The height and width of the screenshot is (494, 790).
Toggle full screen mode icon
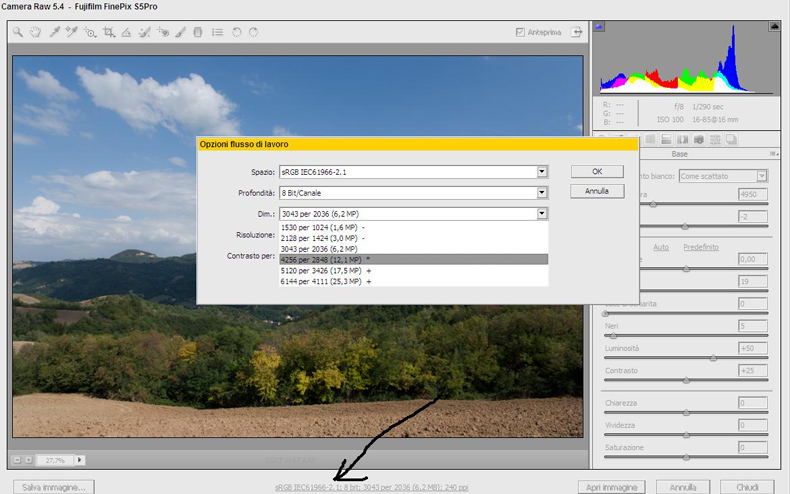(x=576, y=32)
